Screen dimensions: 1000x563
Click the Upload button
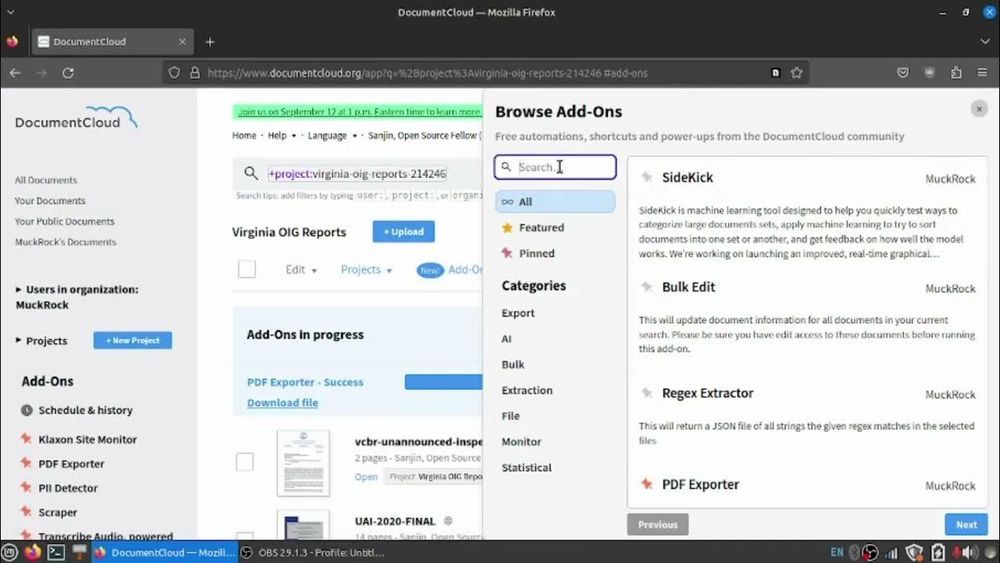404,231
